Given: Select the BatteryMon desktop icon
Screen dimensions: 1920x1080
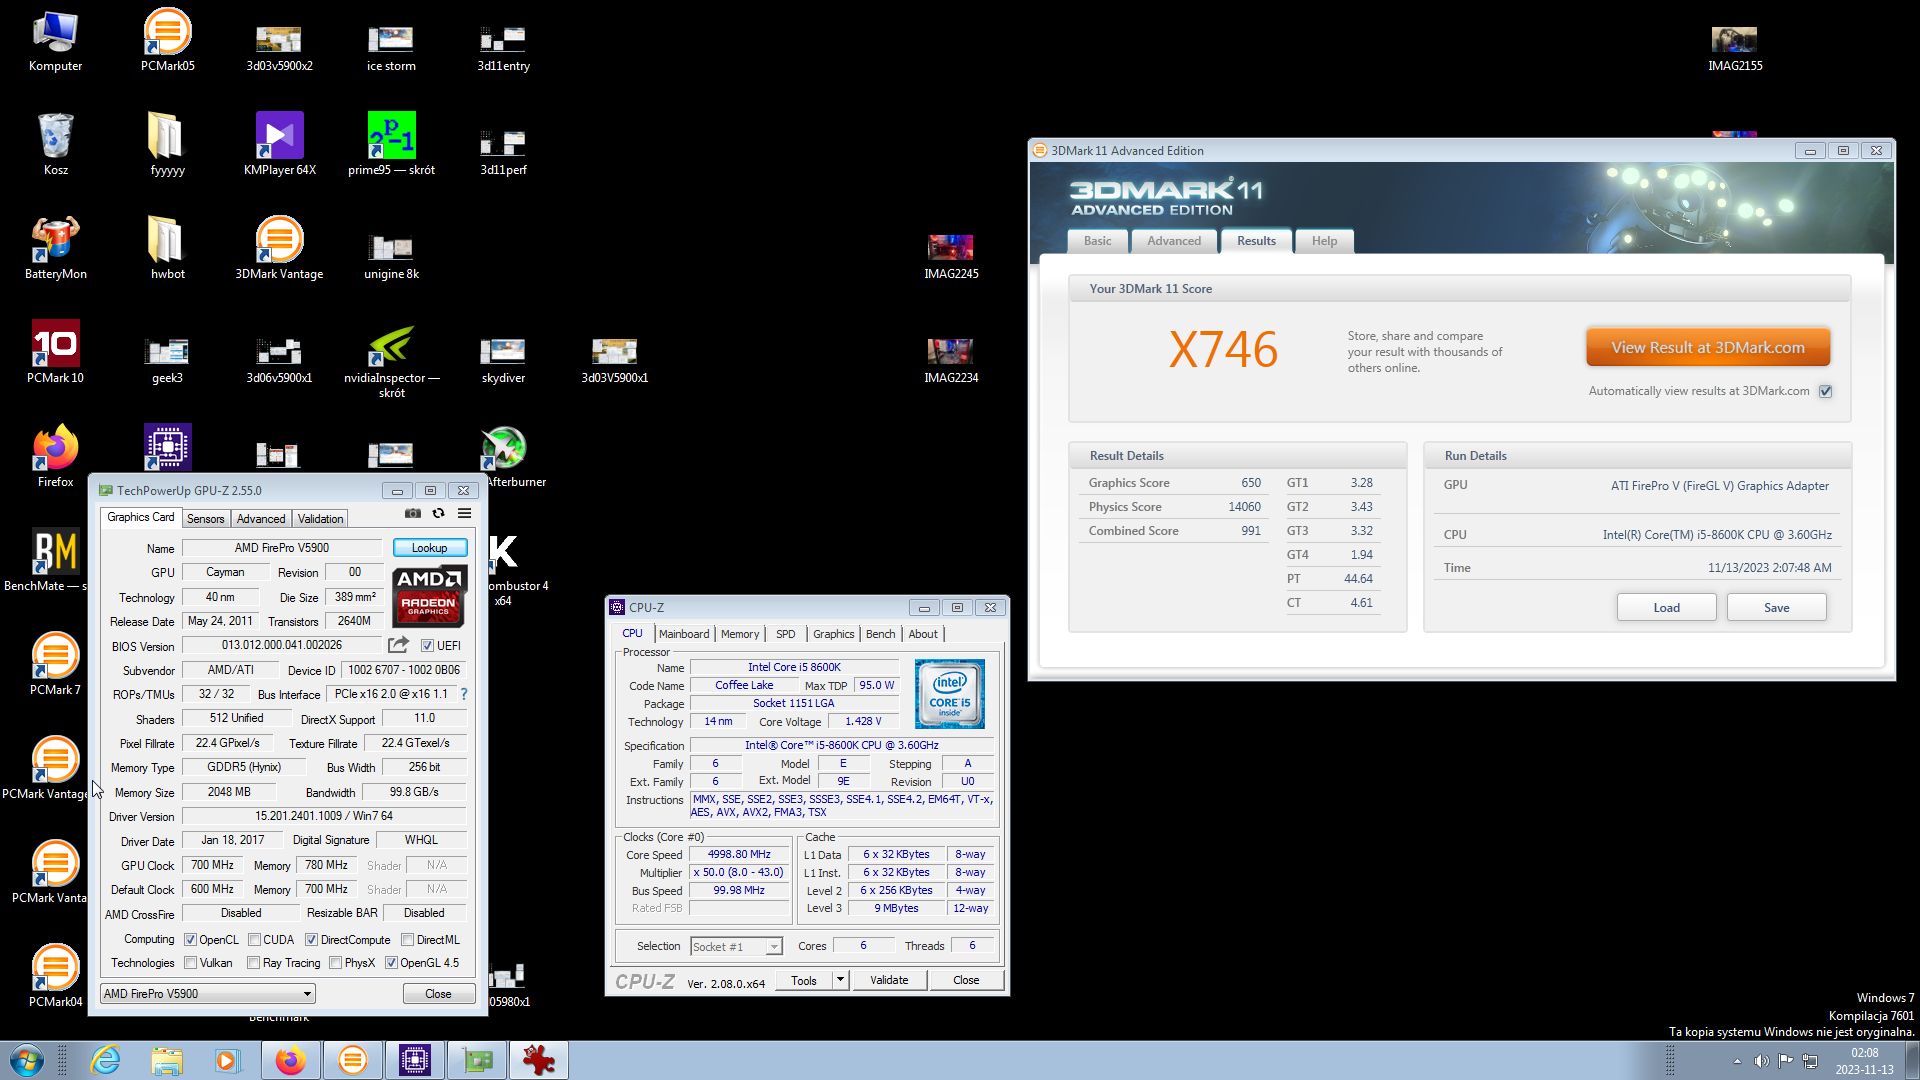Looking at the screenshot, I should pos(55,248).
